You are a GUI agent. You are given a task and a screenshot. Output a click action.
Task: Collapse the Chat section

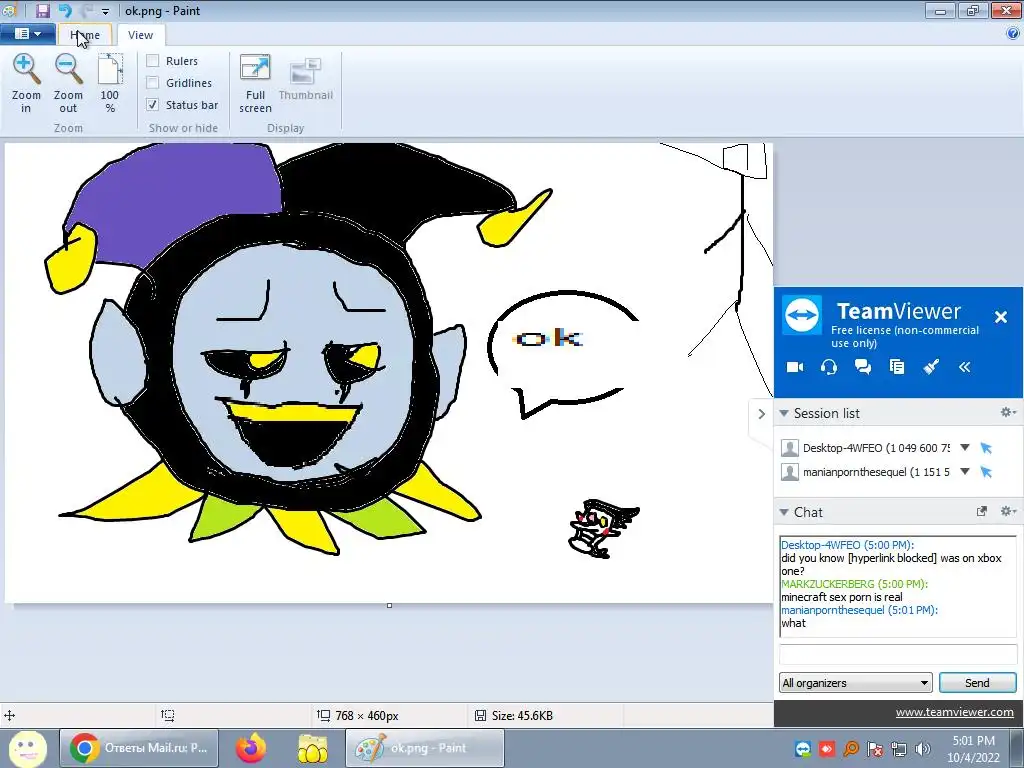point(784,513)
